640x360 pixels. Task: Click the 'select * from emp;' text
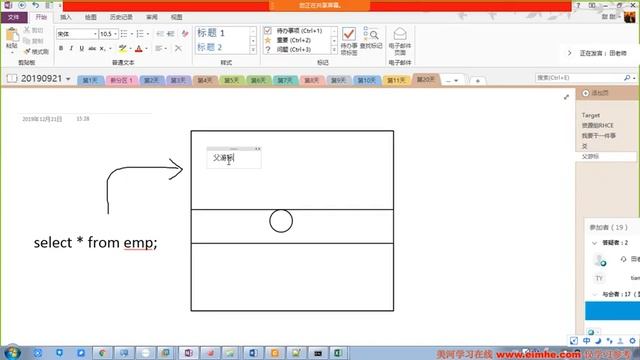pyautogui.click(x=95, y=242)
